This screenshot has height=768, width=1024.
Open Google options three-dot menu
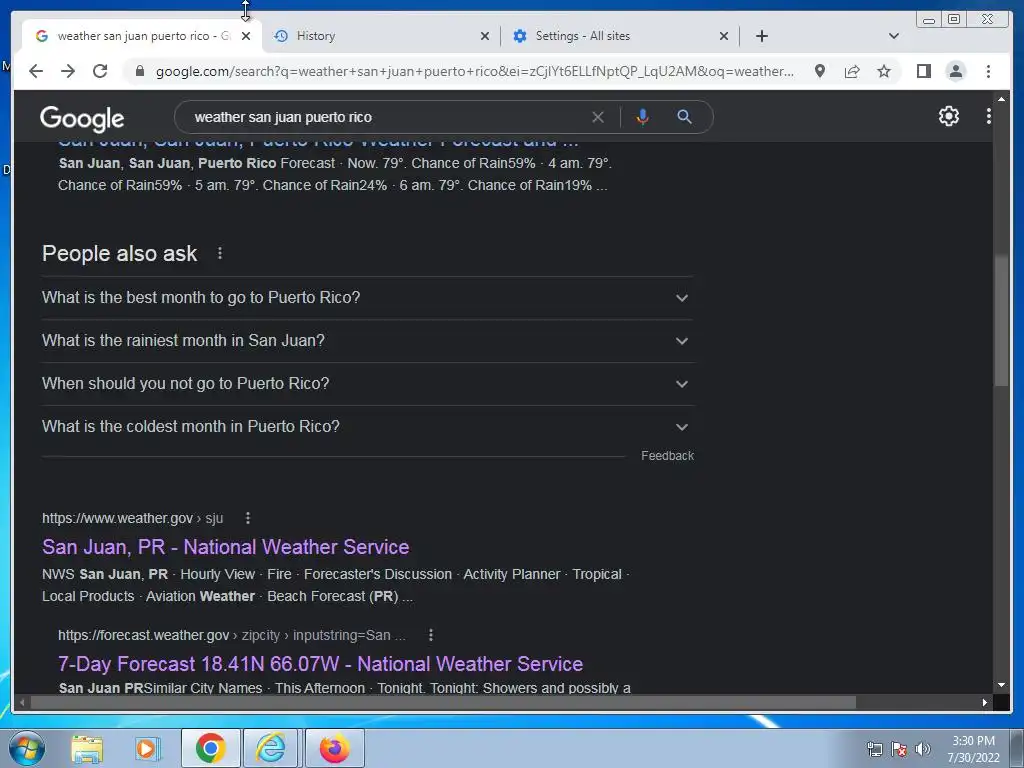click(x=989, y=116)
